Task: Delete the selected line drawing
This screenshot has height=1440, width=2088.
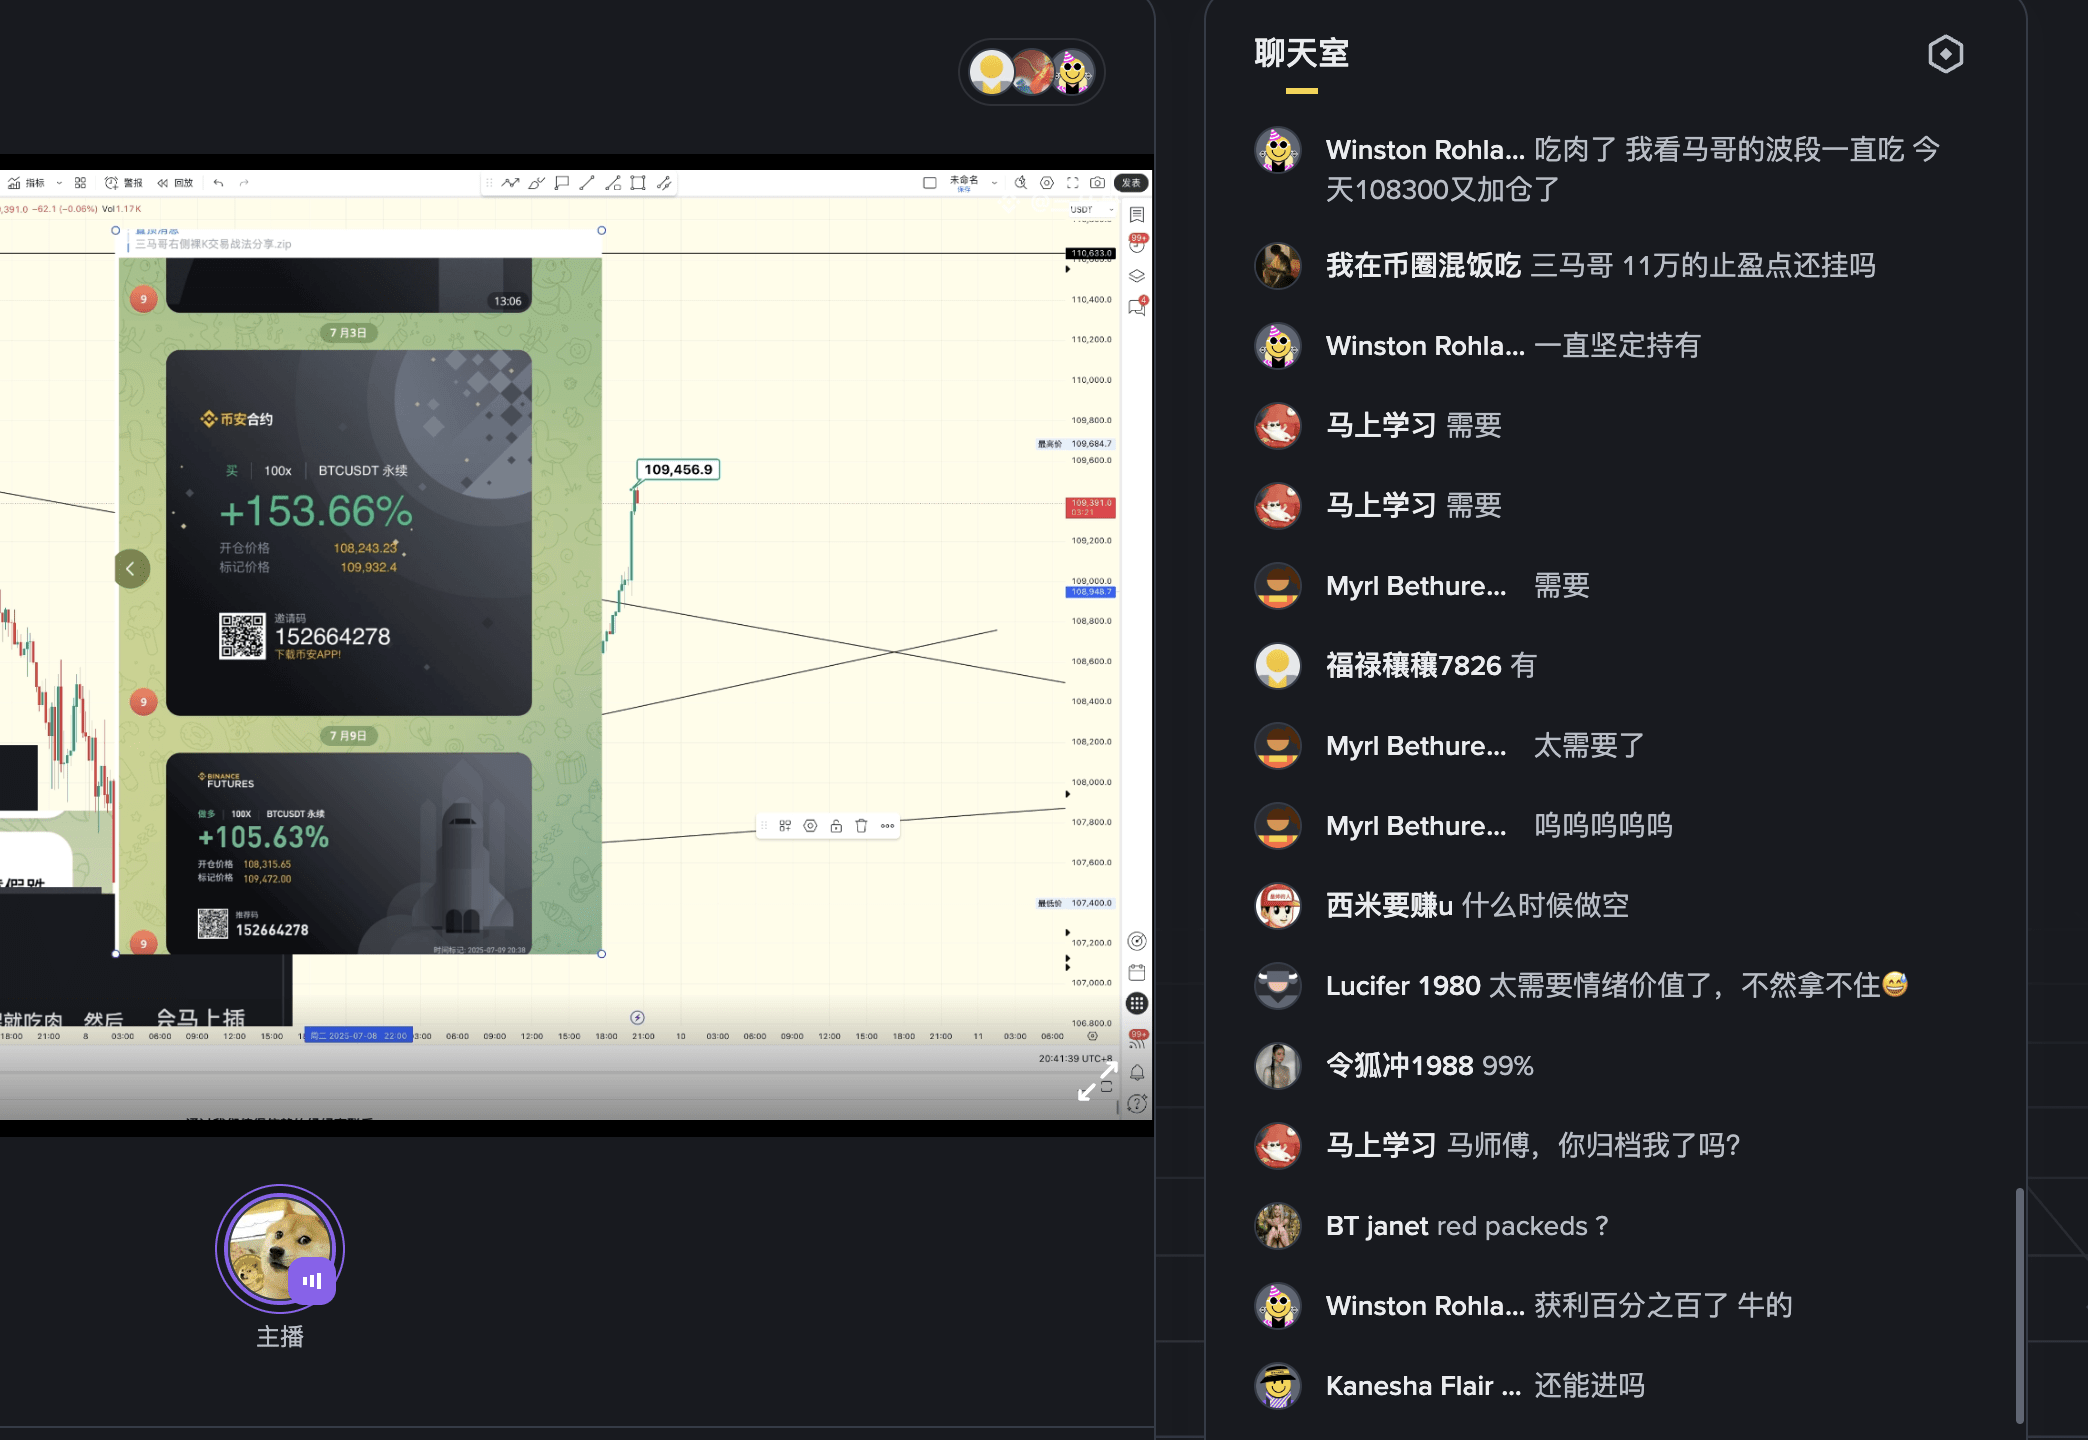Action: pos(861,826)
